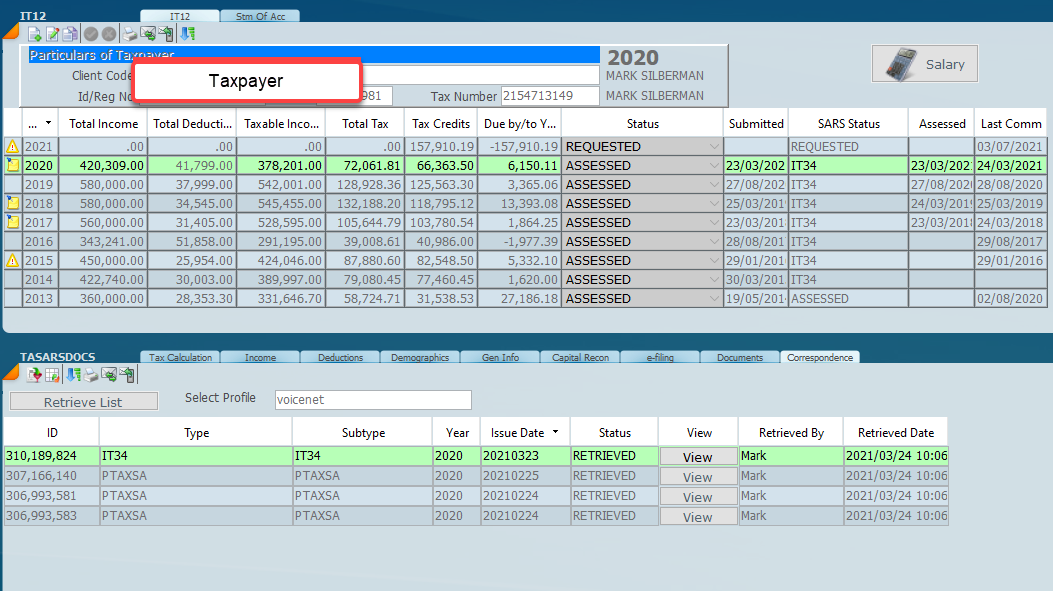The height and width of the screenshot is (591, 1053).
Task: View the IT34 document row
Action: click(x=697, y=457)
